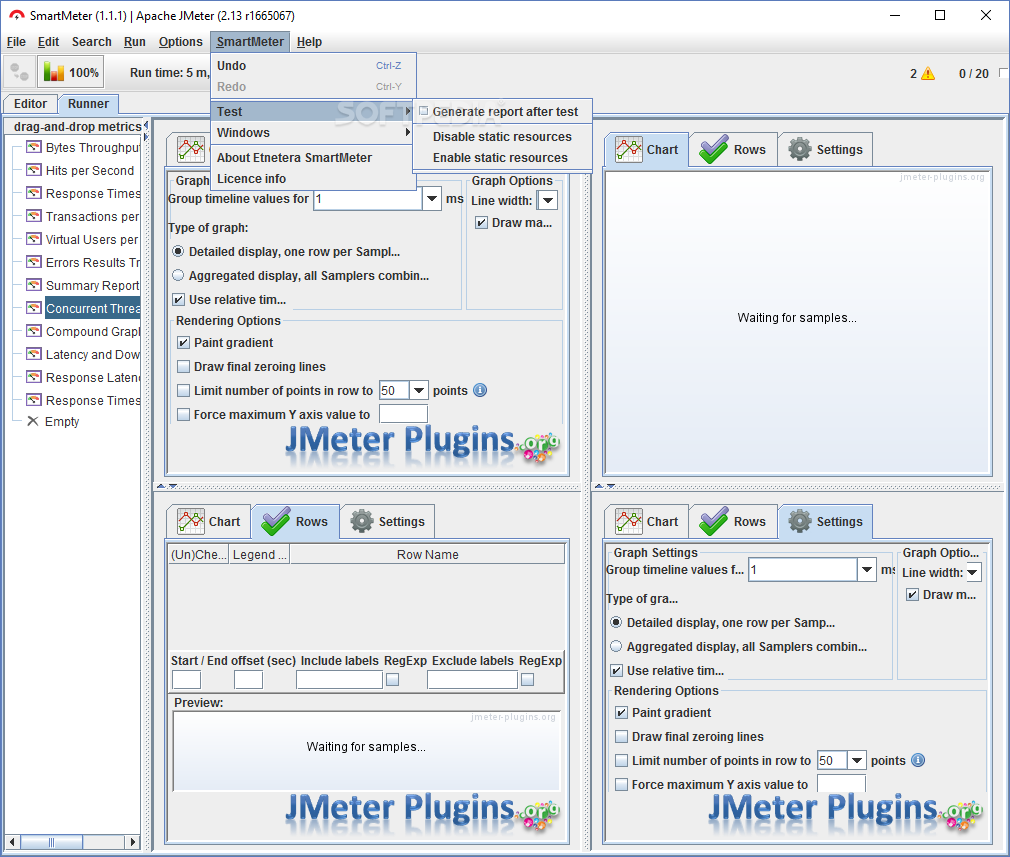Click the X icon beside Empty
This screenshot has height=857, width=1010.
(x=32, y=421)
